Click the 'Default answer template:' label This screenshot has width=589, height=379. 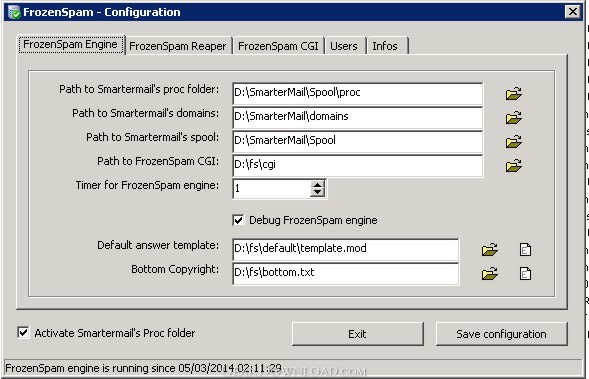[158, 245]
